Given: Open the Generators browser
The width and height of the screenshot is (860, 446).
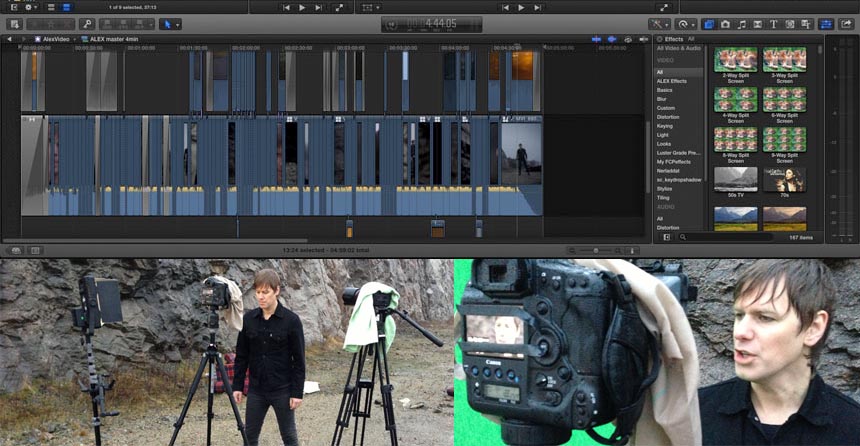Looking at the screenshot, I should 790,23.
